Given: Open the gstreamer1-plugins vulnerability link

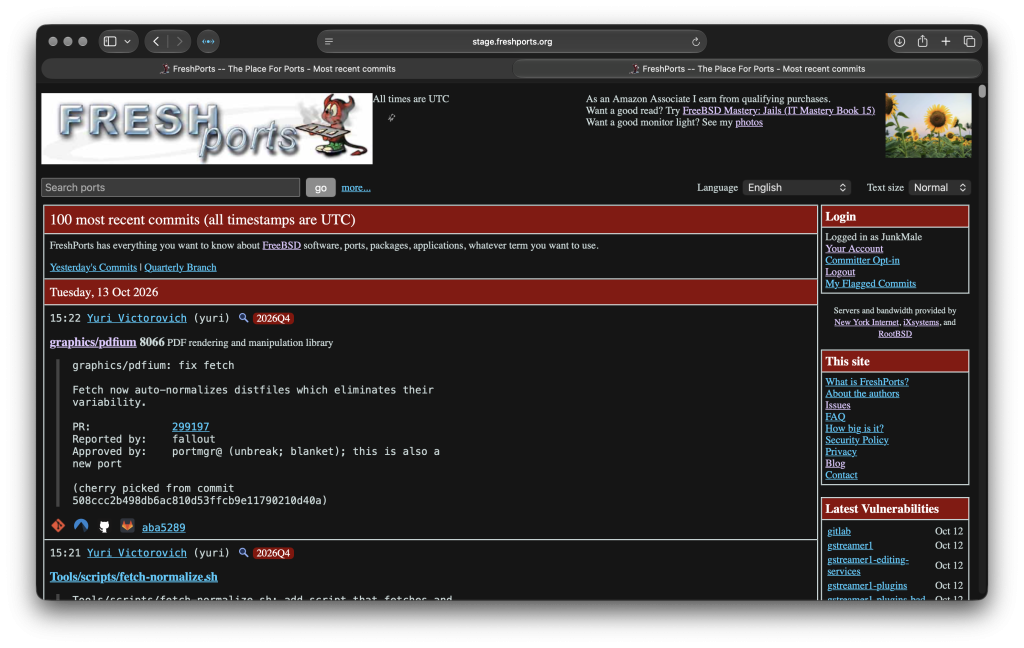Looking at the screenshot, I should [867, 586].
